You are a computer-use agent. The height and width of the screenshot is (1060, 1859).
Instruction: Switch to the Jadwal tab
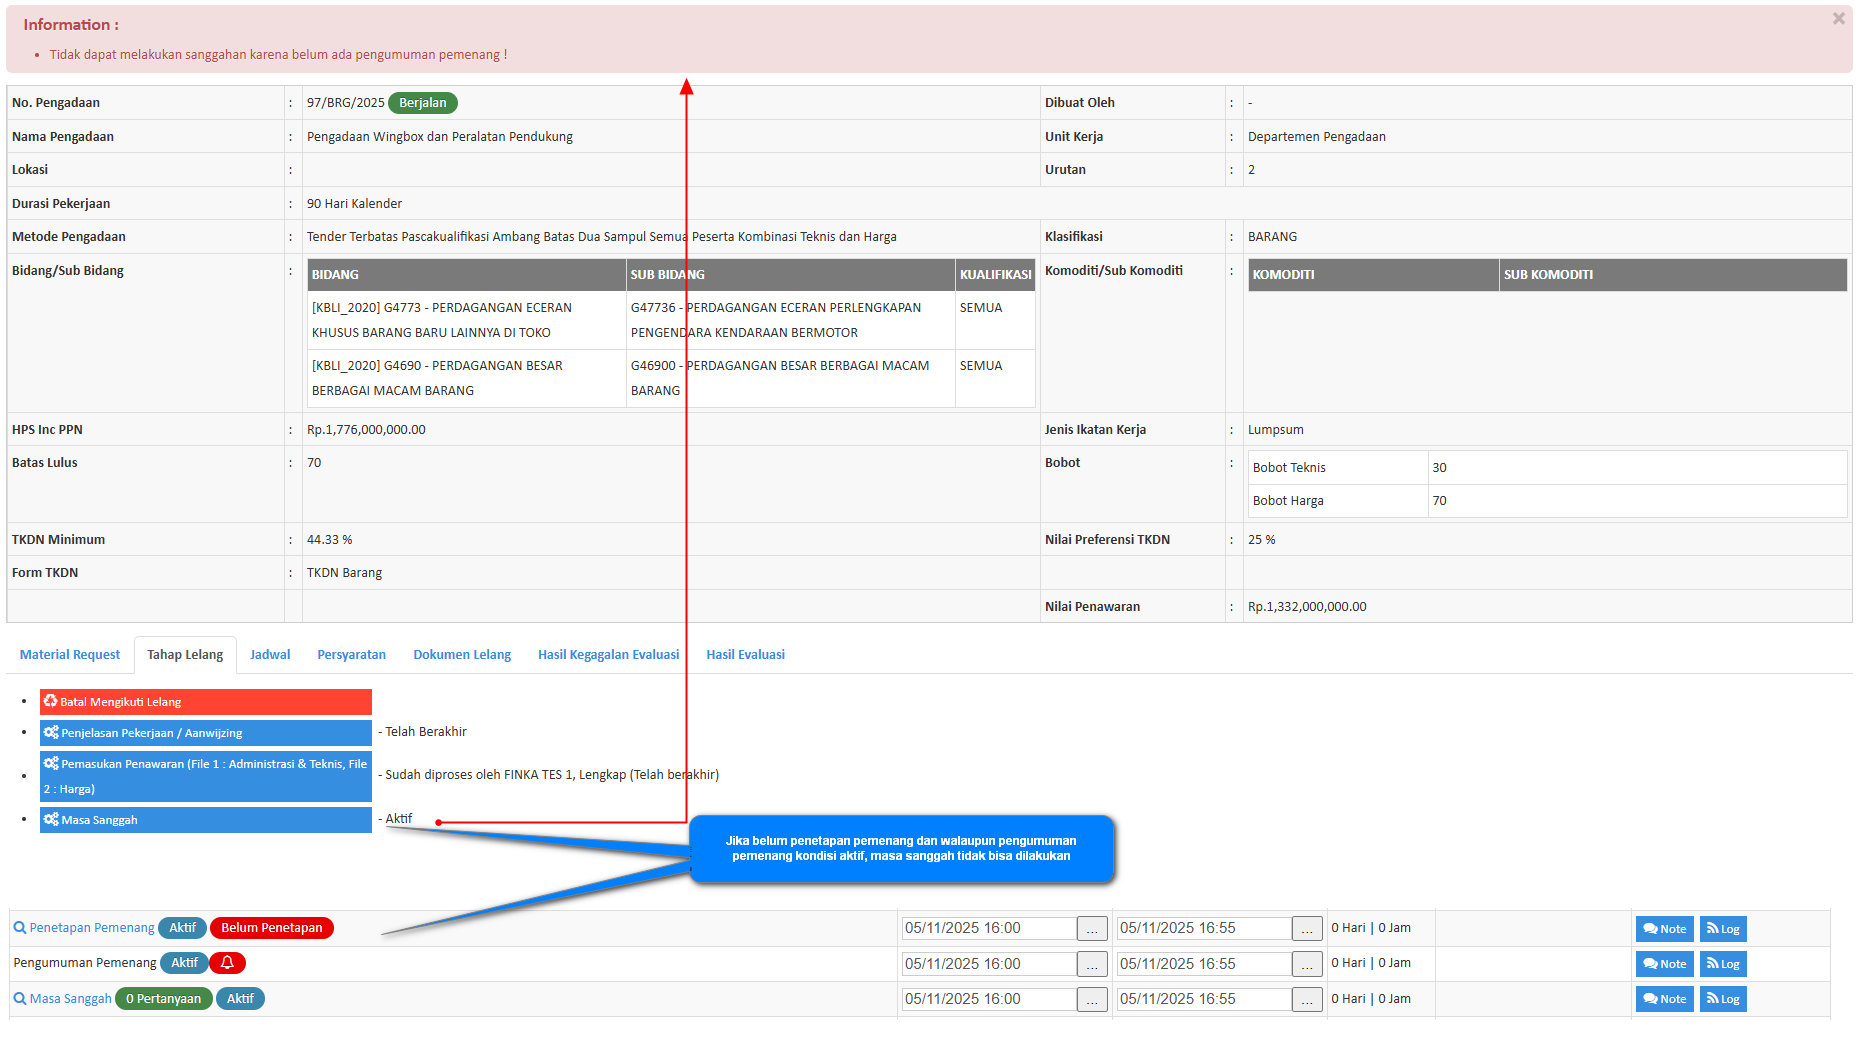[270, 655]
